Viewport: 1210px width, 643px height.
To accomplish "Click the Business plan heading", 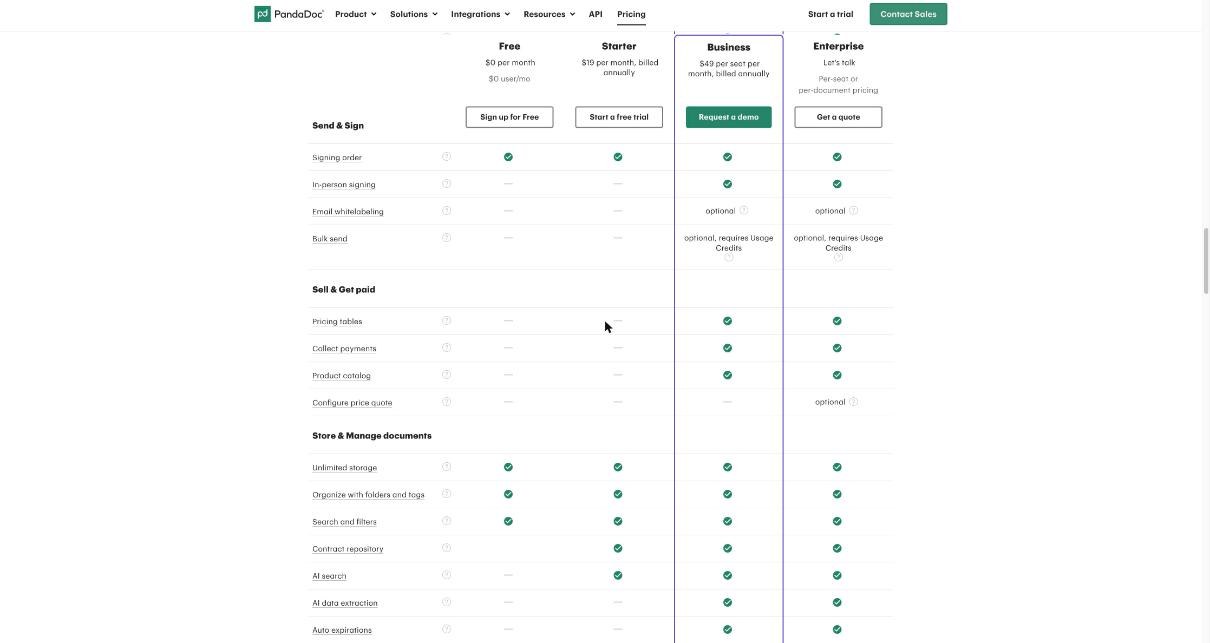I will pyautogui.click(x=728, y=47).
